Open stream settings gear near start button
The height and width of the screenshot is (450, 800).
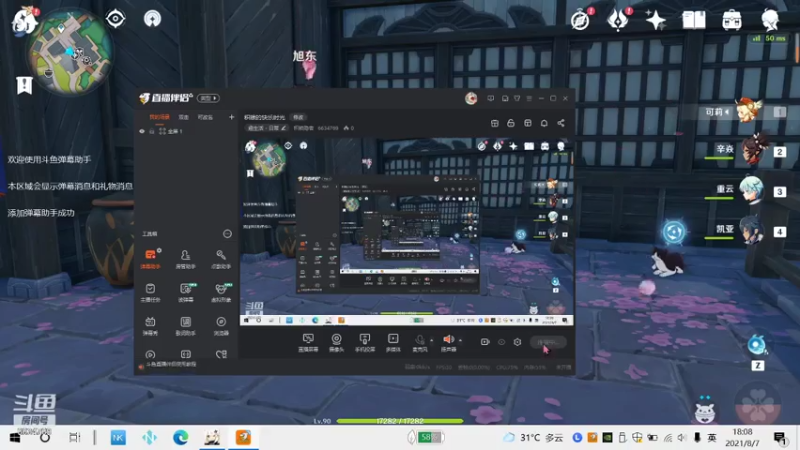tap(517, 342)
